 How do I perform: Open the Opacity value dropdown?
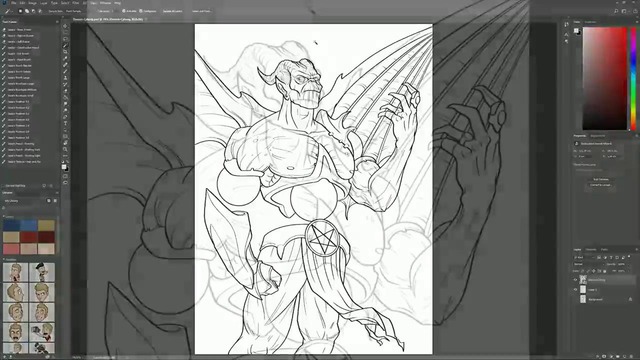(x=629, y=264)
